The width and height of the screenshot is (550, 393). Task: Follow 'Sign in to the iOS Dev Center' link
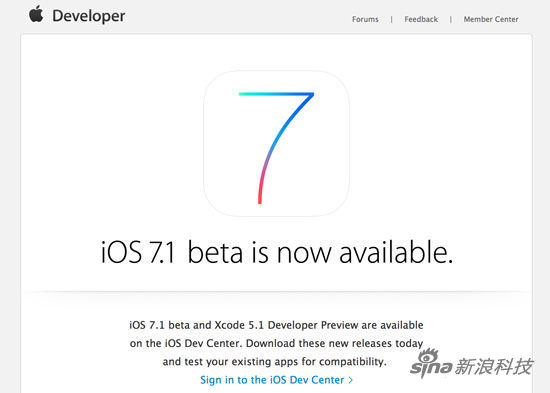point(272,380)
